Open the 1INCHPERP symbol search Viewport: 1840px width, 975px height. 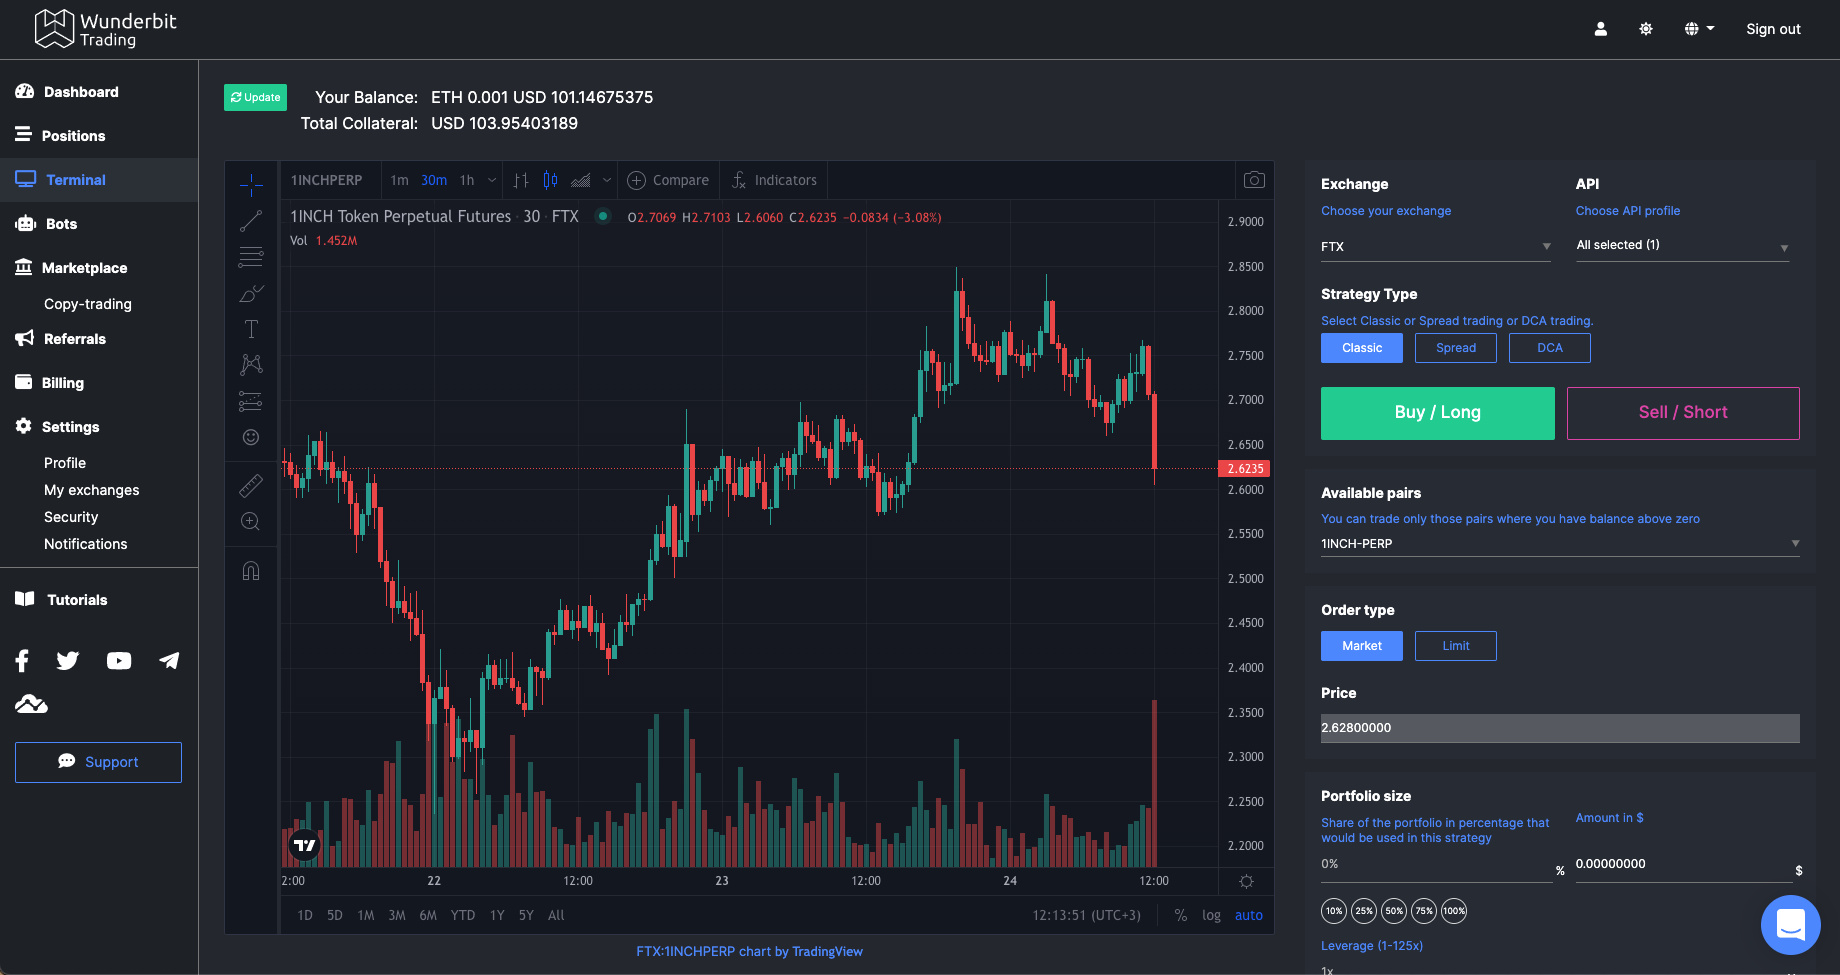pyautogui.click(x=327, y=180)
